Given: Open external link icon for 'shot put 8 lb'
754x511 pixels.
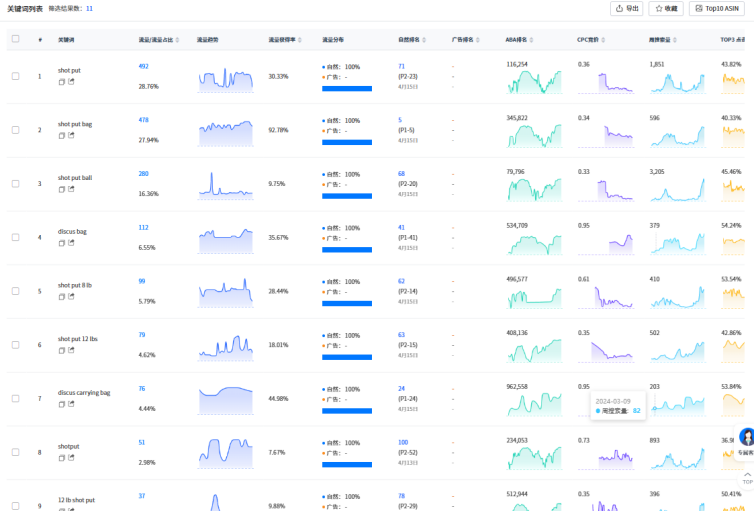Looking at the screenshot, I should click(71, 297).
